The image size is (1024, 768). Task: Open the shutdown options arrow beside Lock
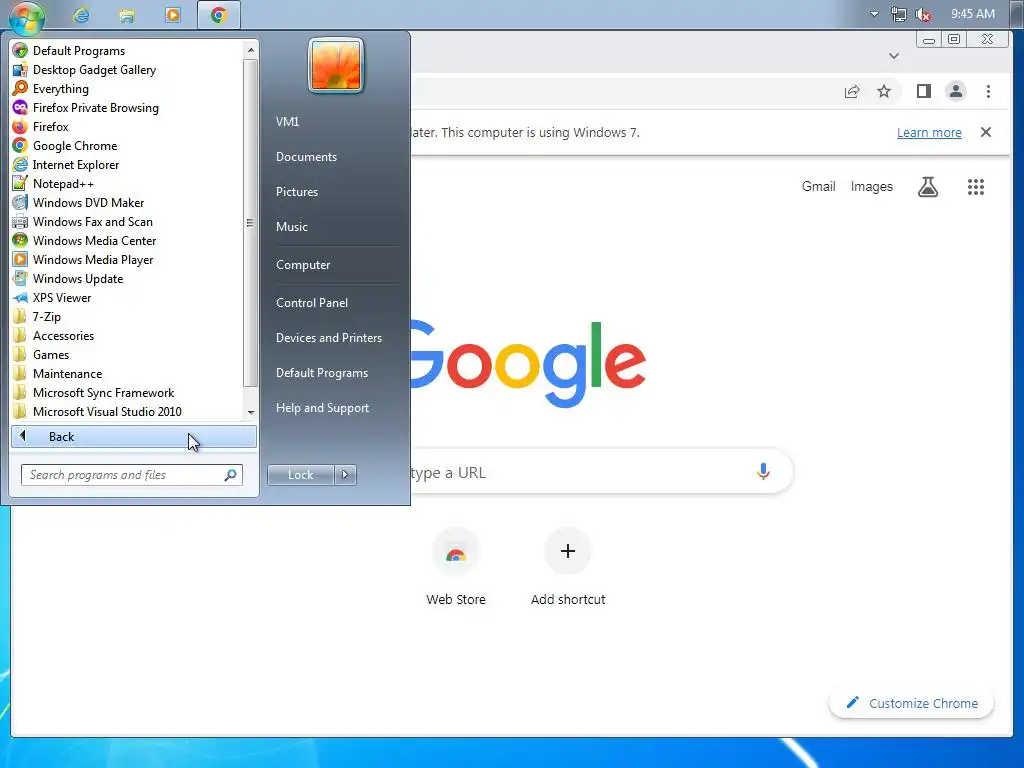pyautogui.click(x=345, y=475)
